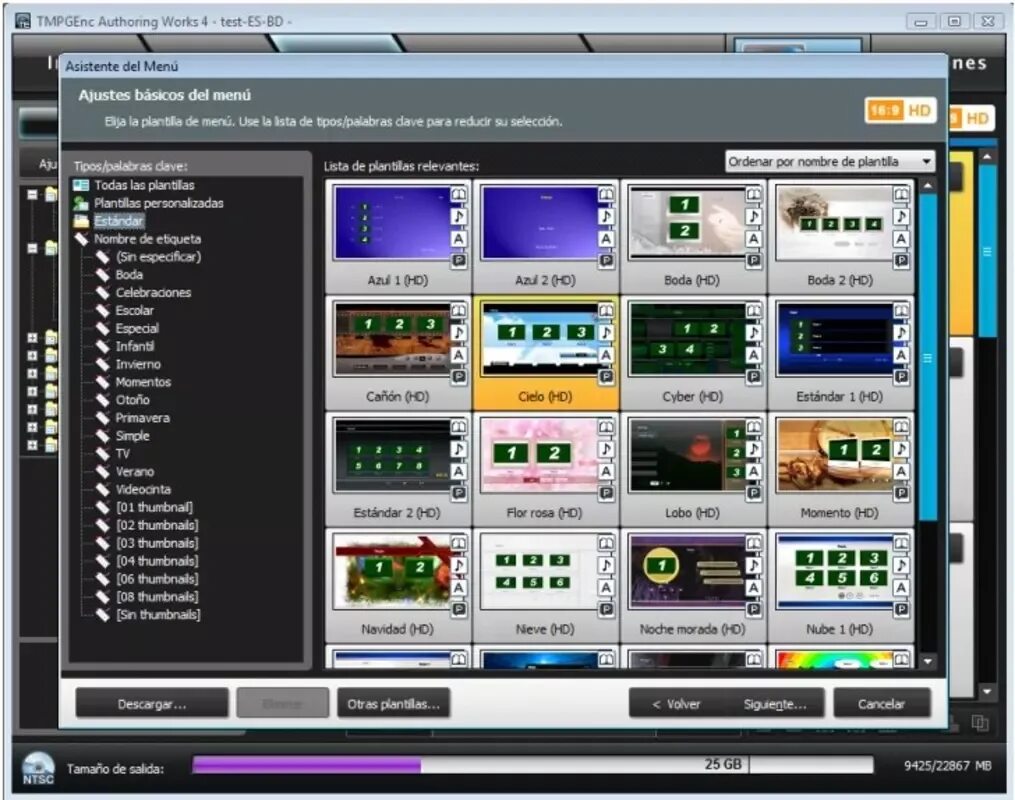Click scrollbar down arrow in background window
Image resolution: width=1015 pixels, height=800 pixels.
[x=987, y=692]
